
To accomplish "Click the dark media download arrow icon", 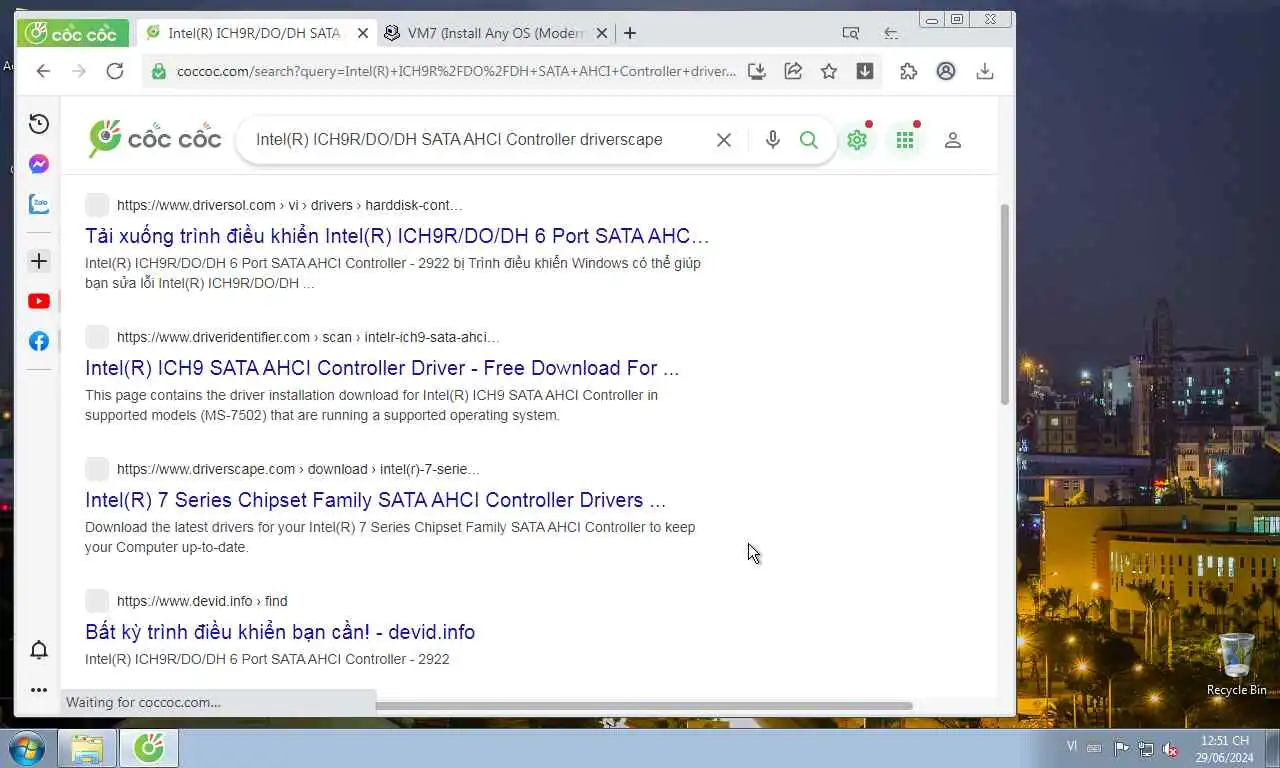I will (x=865, y=71).
